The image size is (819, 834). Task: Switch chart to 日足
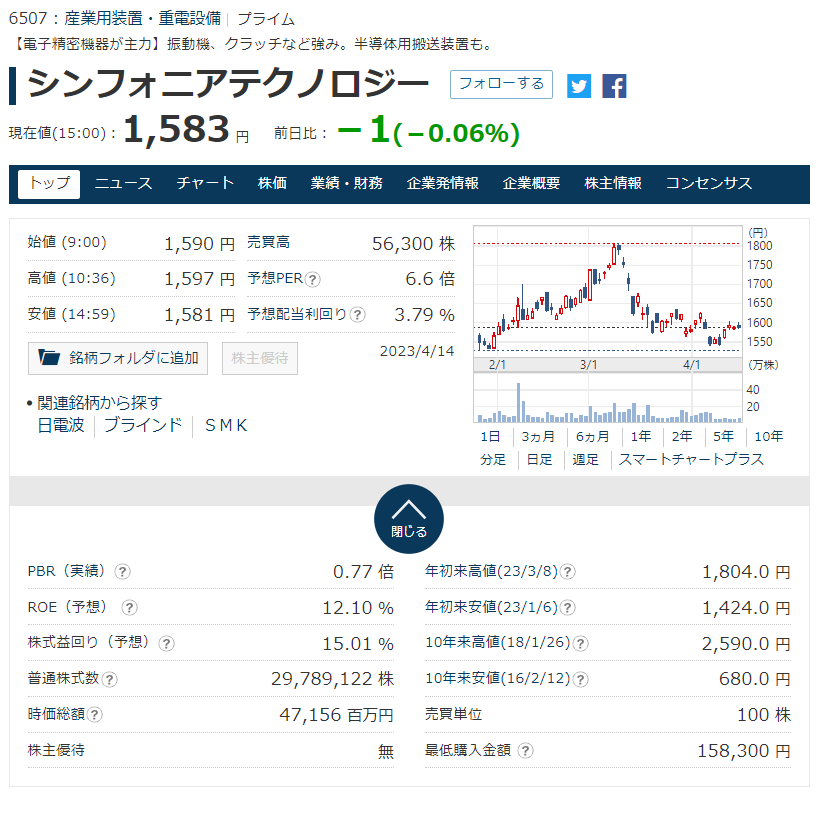[539, 460]
